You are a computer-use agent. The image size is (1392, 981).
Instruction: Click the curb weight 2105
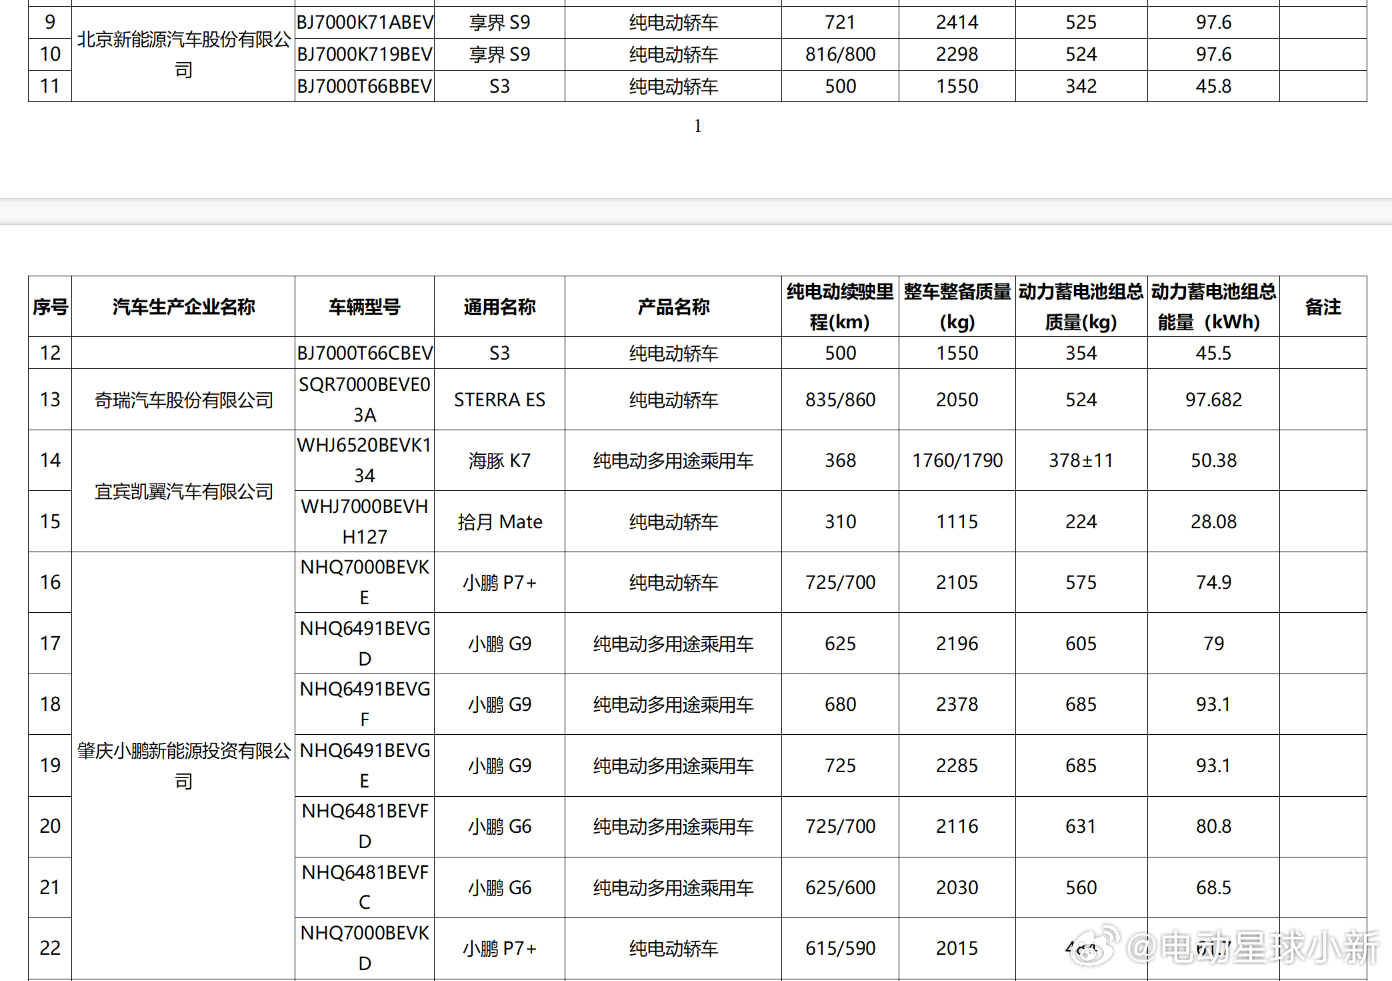[x=957, y=582]
